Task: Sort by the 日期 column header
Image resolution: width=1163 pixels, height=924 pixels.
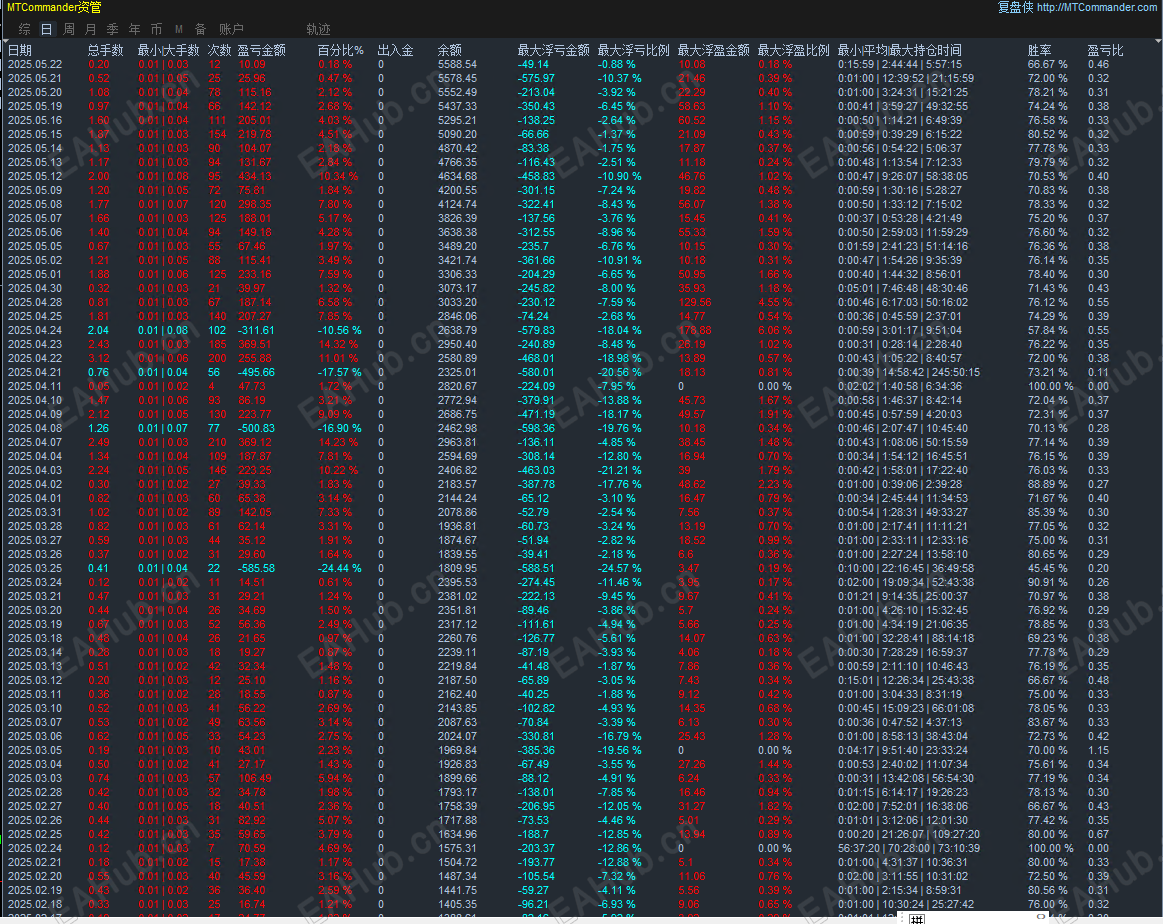Action: click(x=20, y=50)
